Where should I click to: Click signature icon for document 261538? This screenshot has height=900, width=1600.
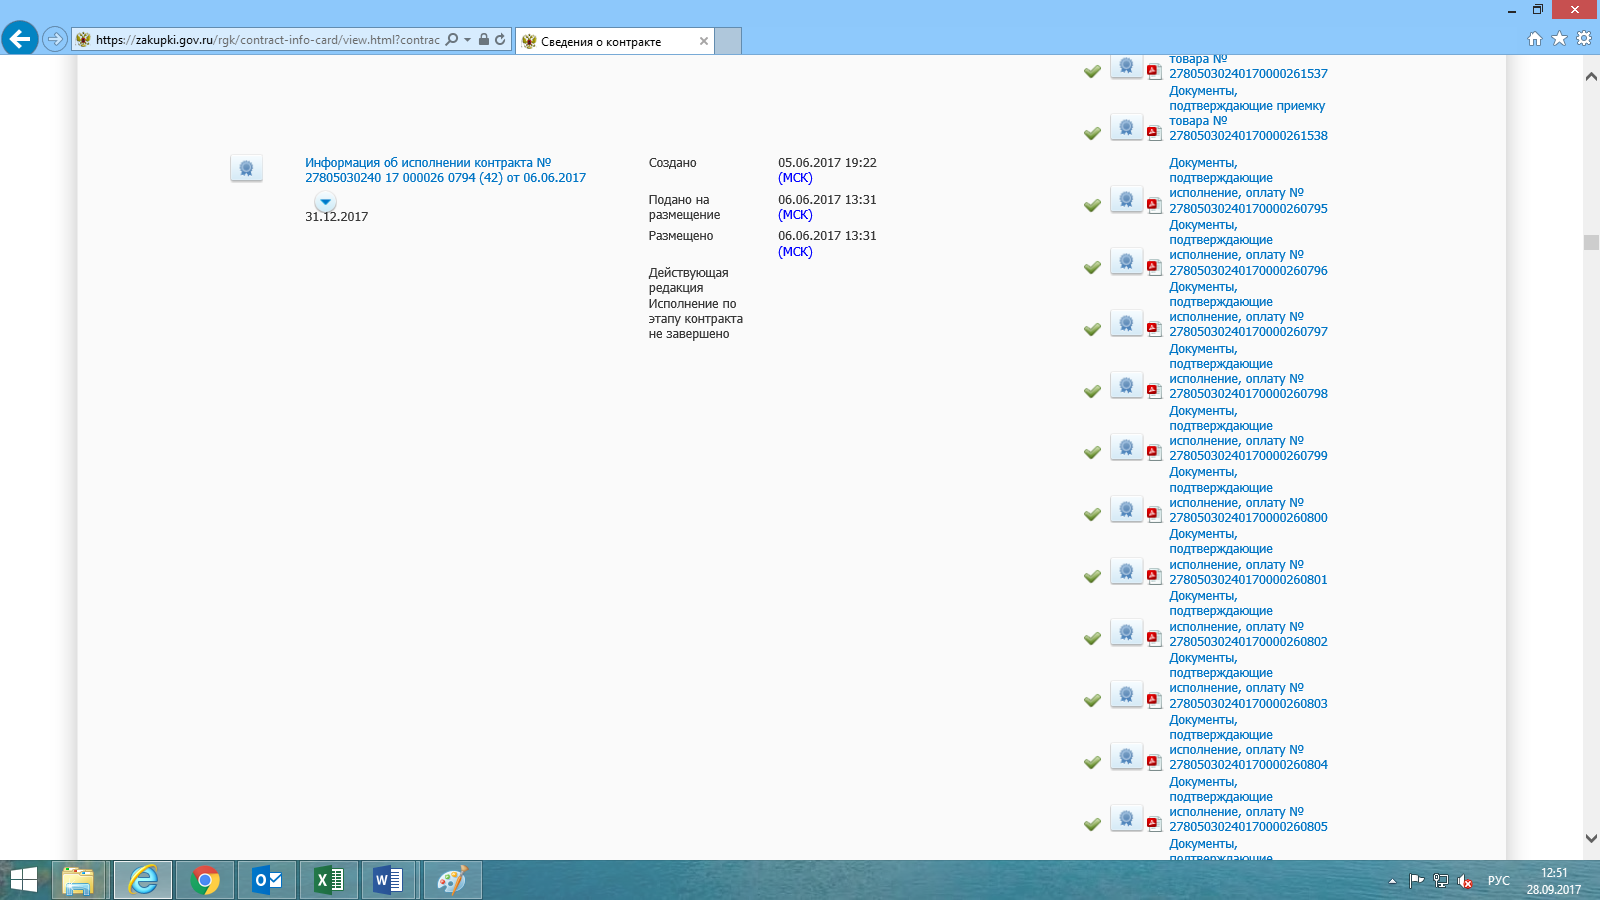1126,128
